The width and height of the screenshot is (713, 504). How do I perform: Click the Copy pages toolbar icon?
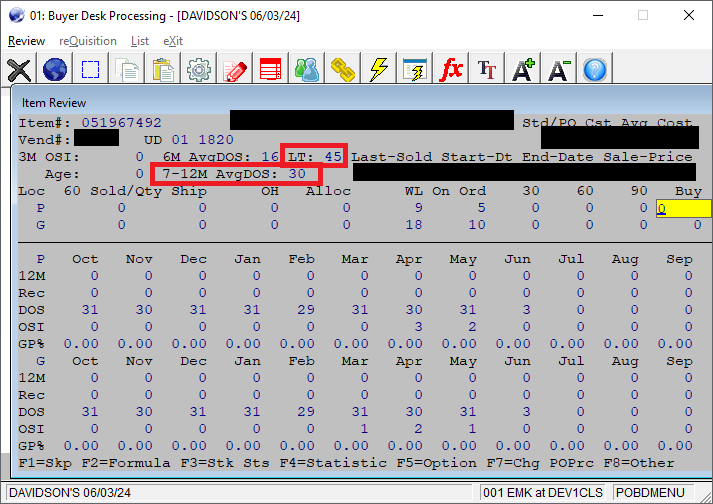point(127,69)
